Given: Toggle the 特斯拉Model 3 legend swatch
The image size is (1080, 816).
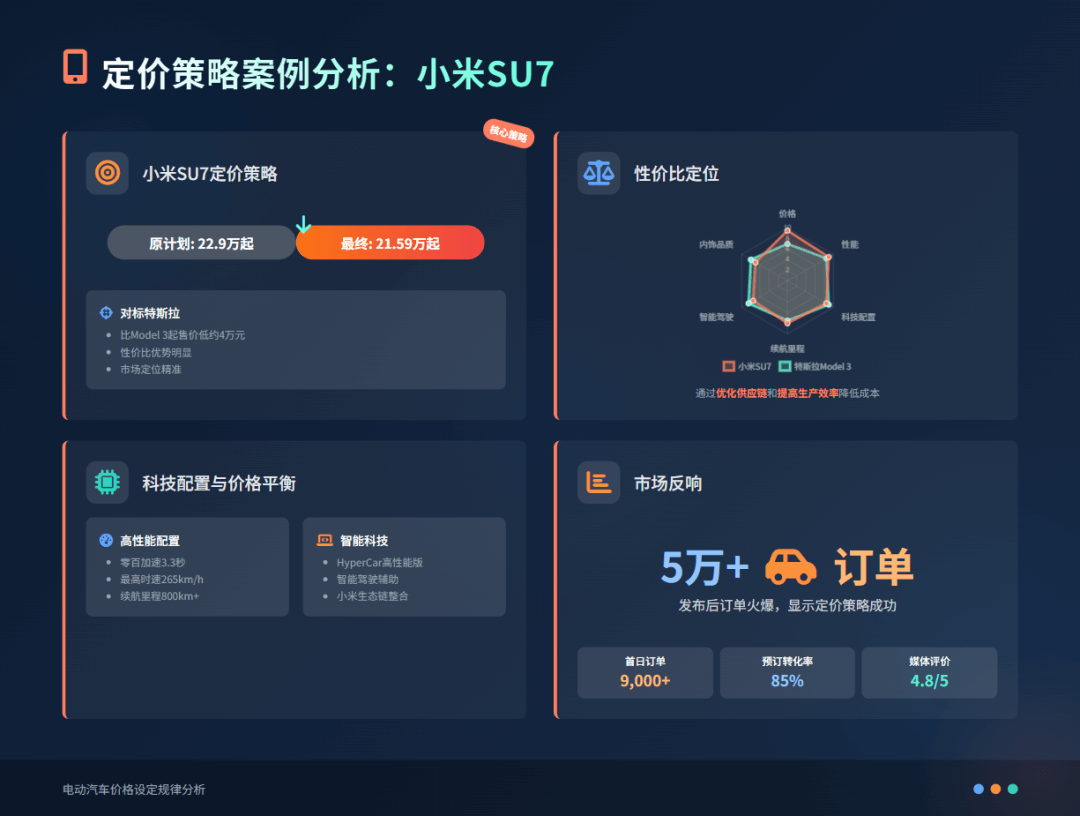Looking at the screenshot, I should pyautogui.click(x=785, y=366).
